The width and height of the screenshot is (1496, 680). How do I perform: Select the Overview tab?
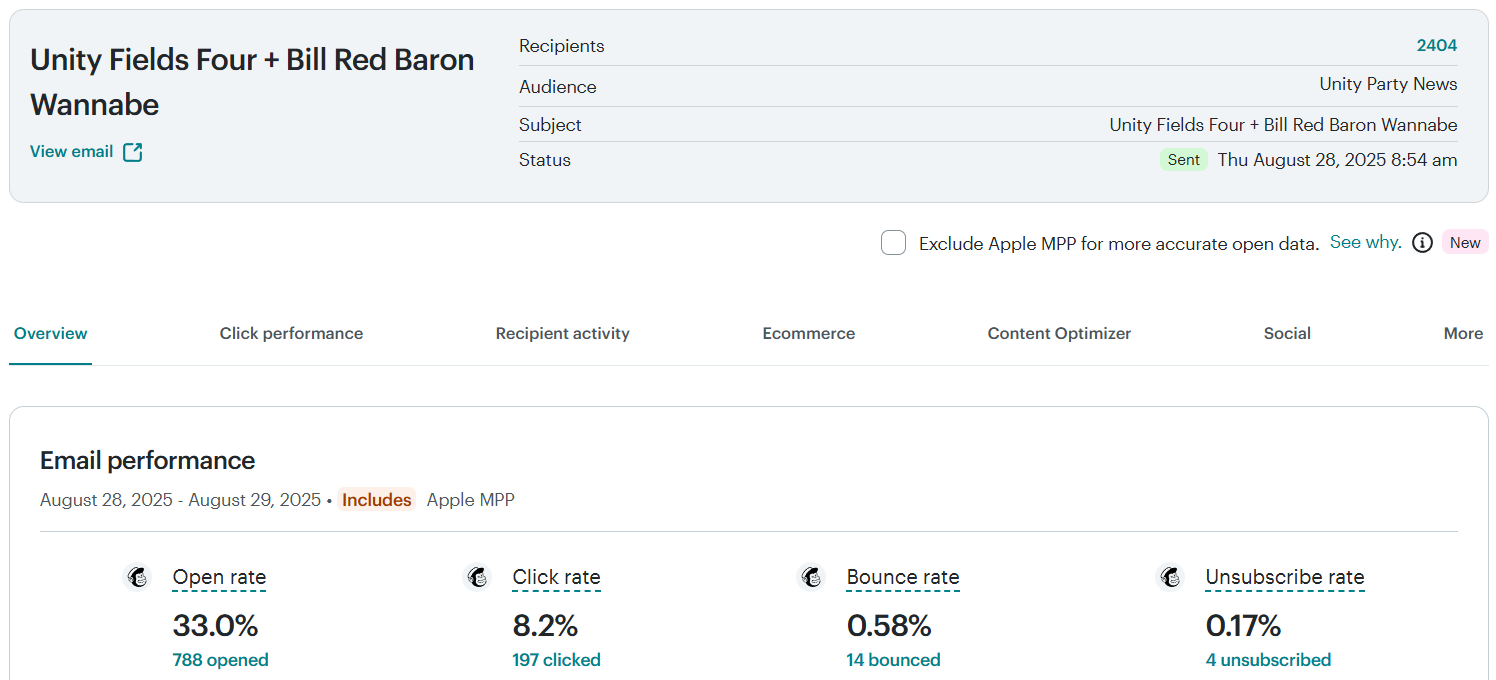(51, 334)
